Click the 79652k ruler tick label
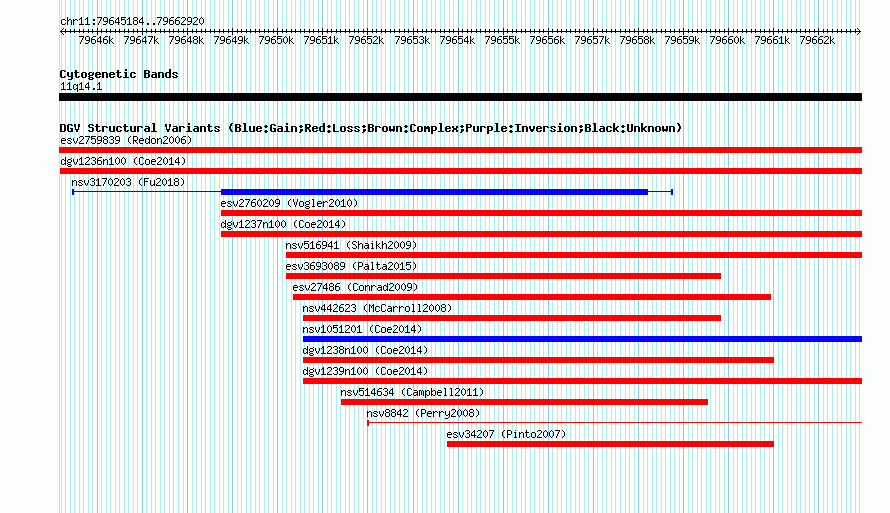890x513 pixels. pyautogui.click(x=367, y=40)
